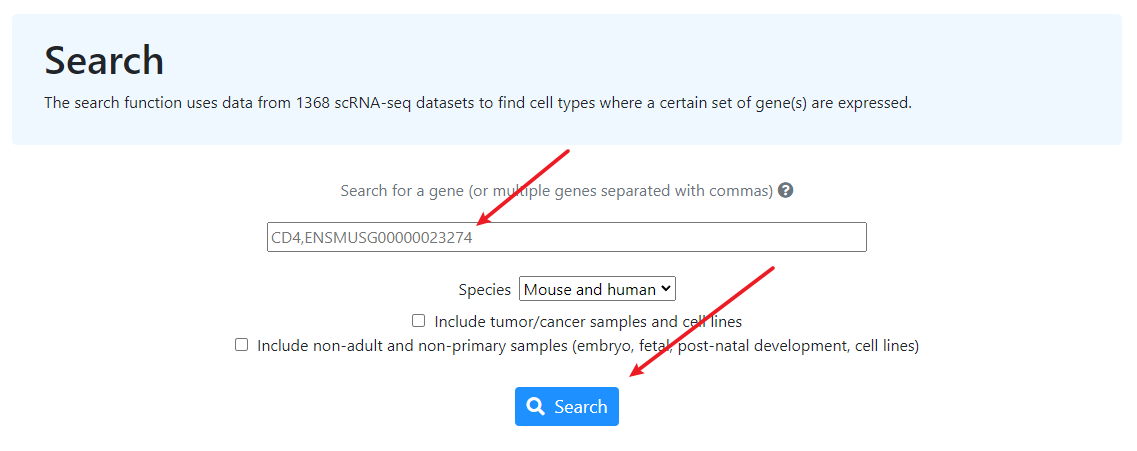Click the '1368 scRNA-seq datasets' description sentence
This screenshot has height=451, width=1137.
[x=478, y=103]
